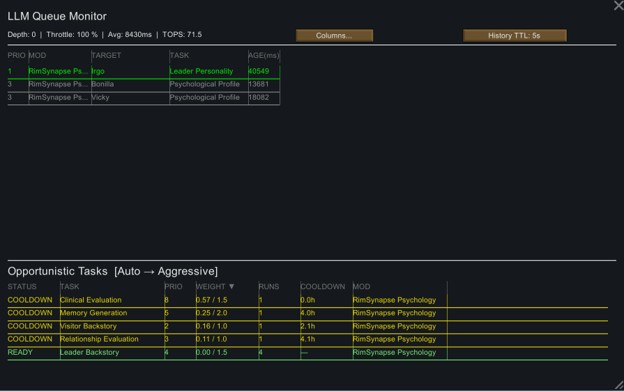This screenshot has width=624, height=391.
Task: Click the Depth / Throttle / Avg / TOPS status line
Action: (105, 35)
